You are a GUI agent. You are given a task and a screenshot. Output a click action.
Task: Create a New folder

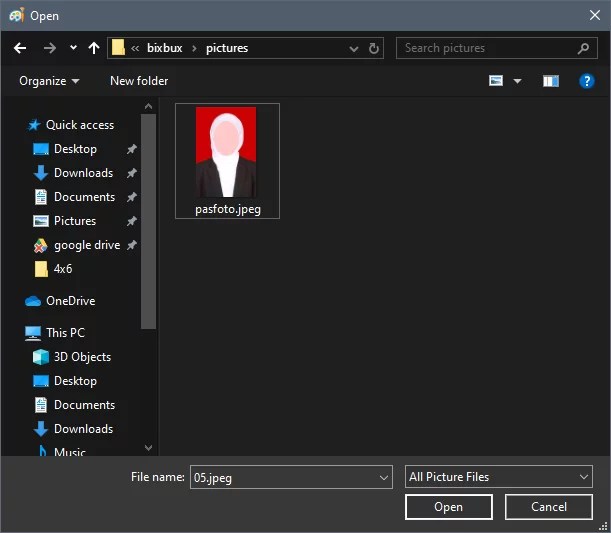coord(139,81)
